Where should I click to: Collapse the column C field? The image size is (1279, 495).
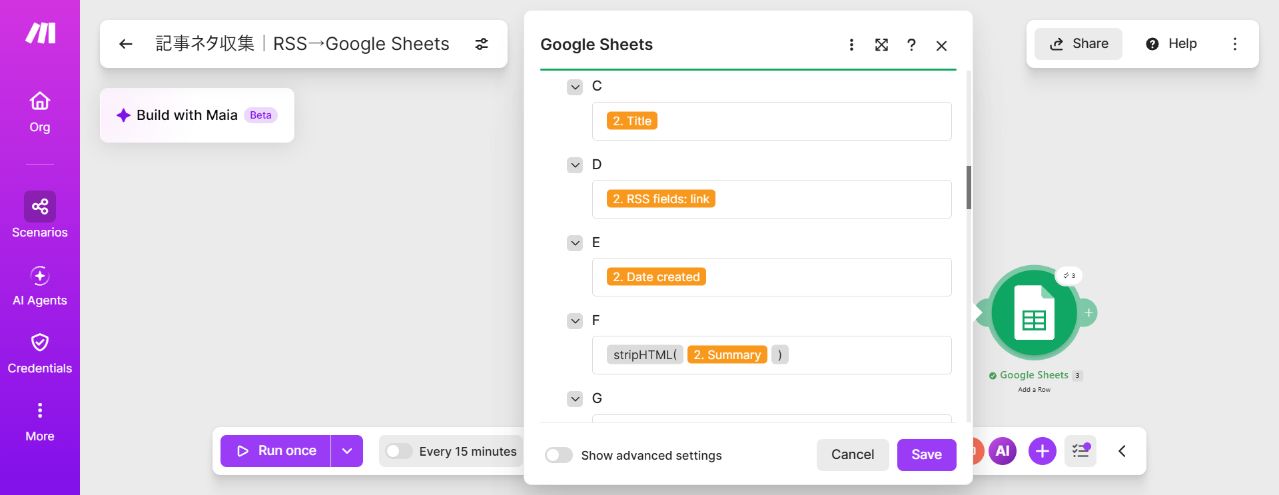click(575, 87)
